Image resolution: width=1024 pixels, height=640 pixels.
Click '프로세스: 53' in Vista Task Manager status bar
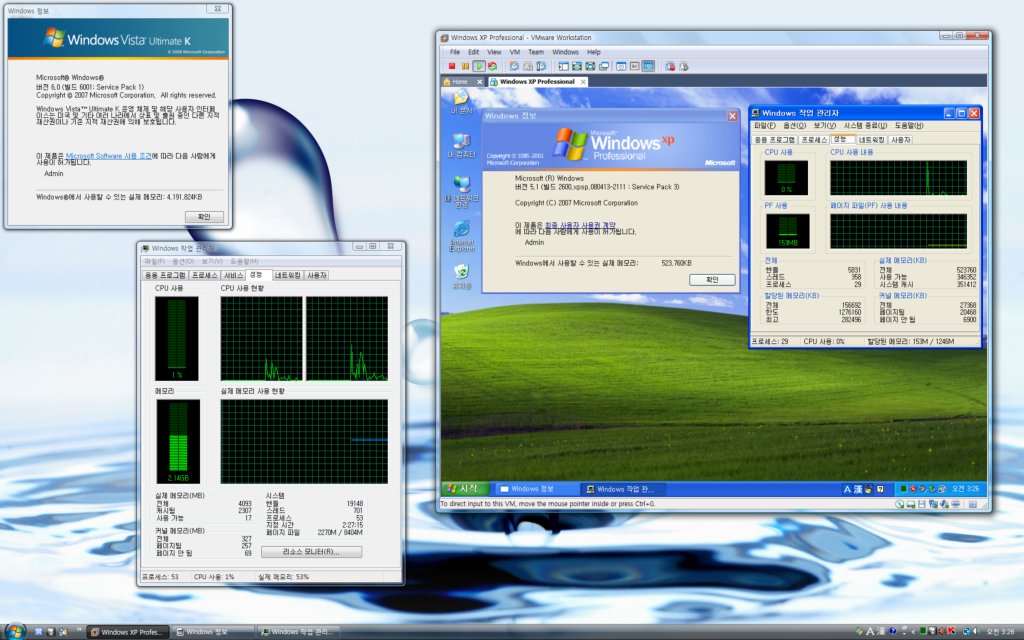coord(160,577)
